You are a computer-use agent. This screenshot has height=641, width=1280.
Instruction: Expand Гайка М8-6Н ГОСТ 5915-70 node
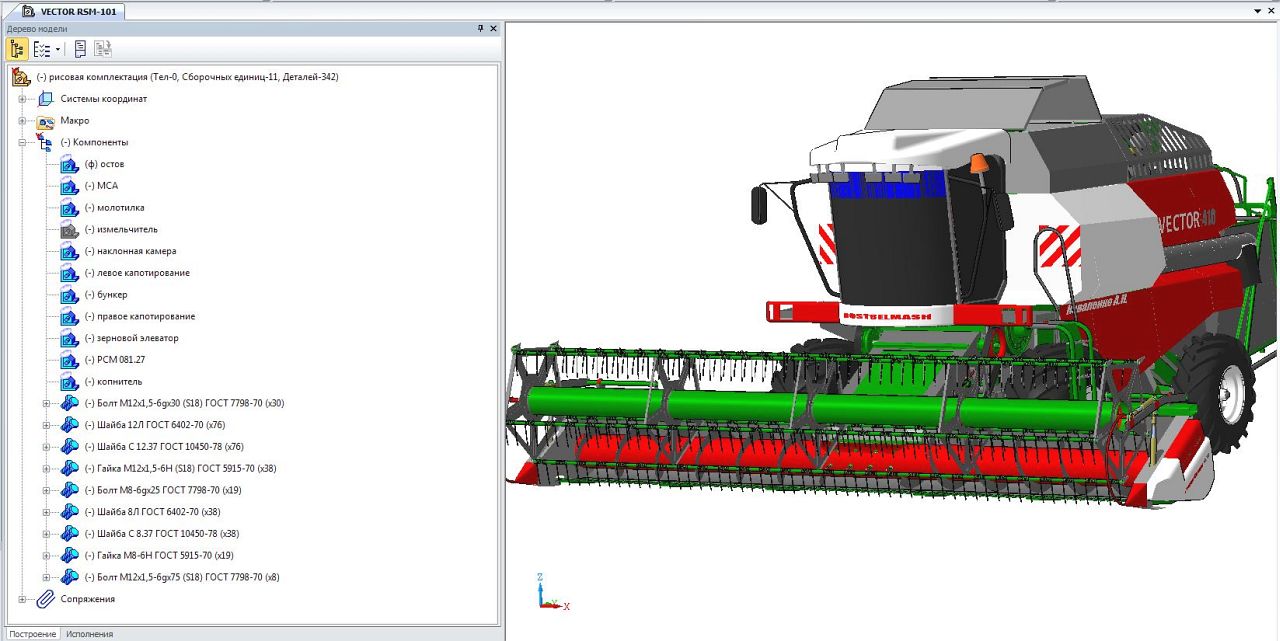46,556
